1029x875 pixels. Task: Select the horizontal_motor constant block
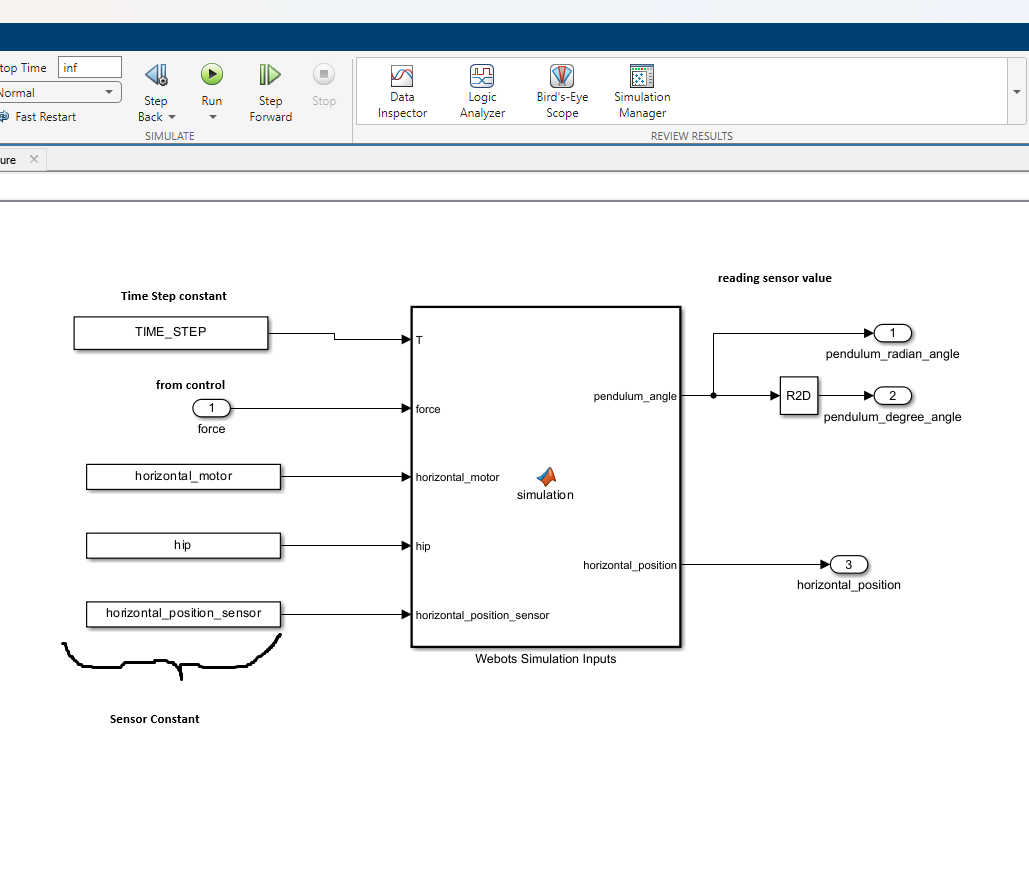[183, 477]
